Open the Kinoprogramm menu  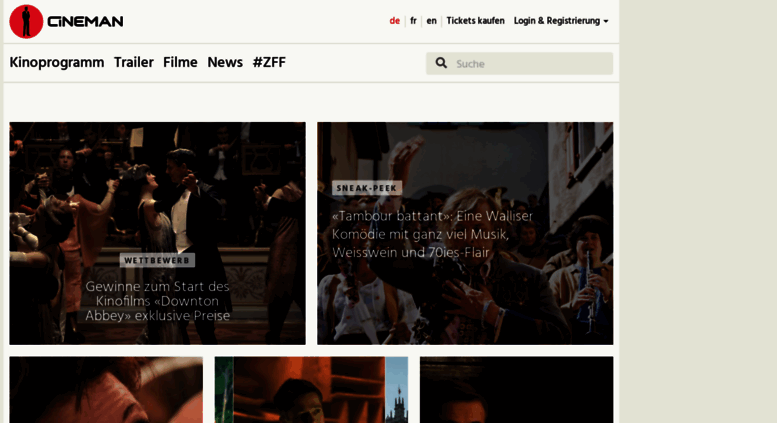pos(57,62)
